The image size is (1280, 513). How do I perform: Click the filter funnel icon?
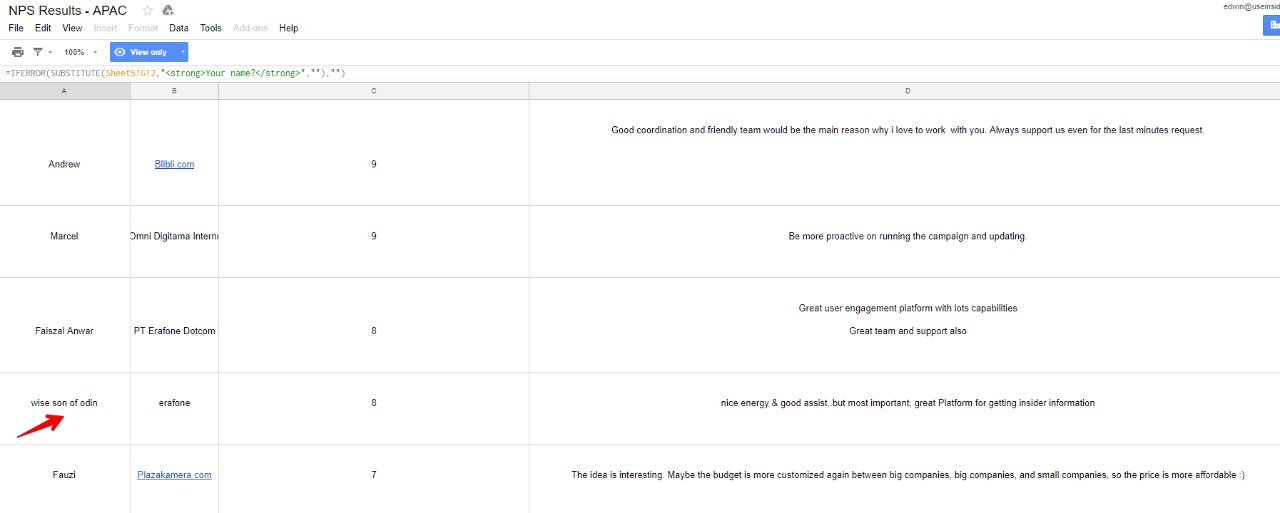click(37, 52)
